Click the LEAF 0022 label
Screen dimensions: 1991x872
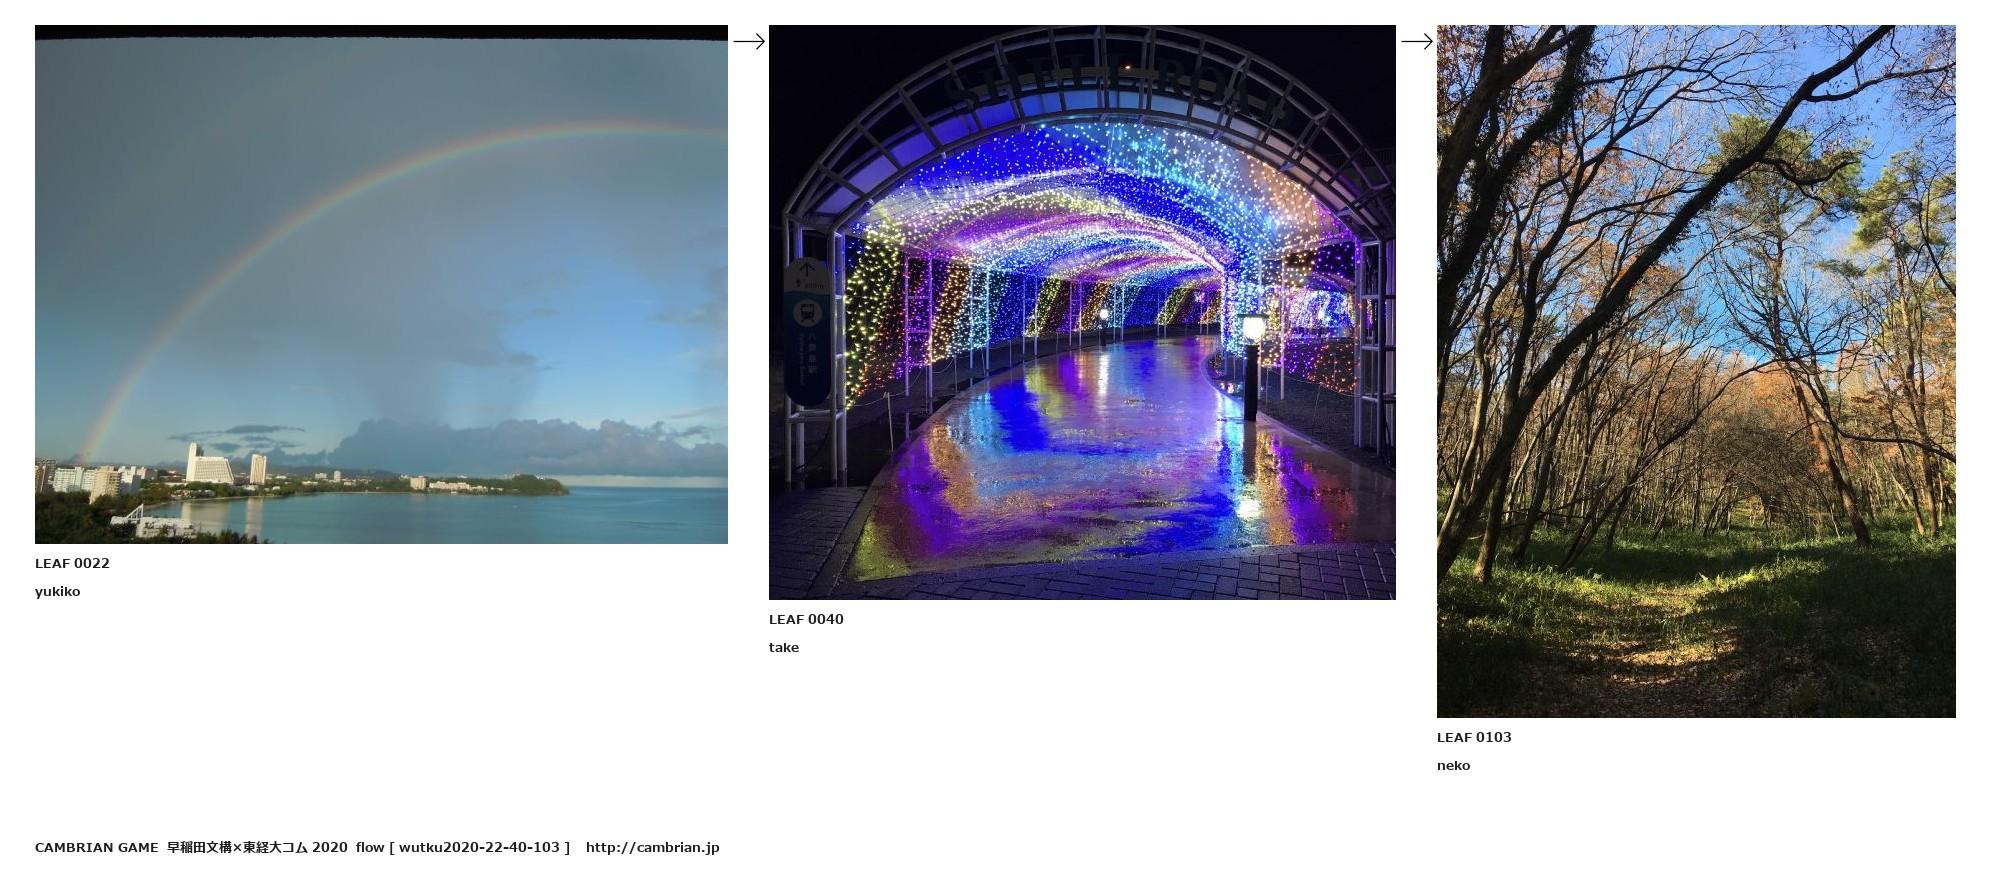coord(72,563)
